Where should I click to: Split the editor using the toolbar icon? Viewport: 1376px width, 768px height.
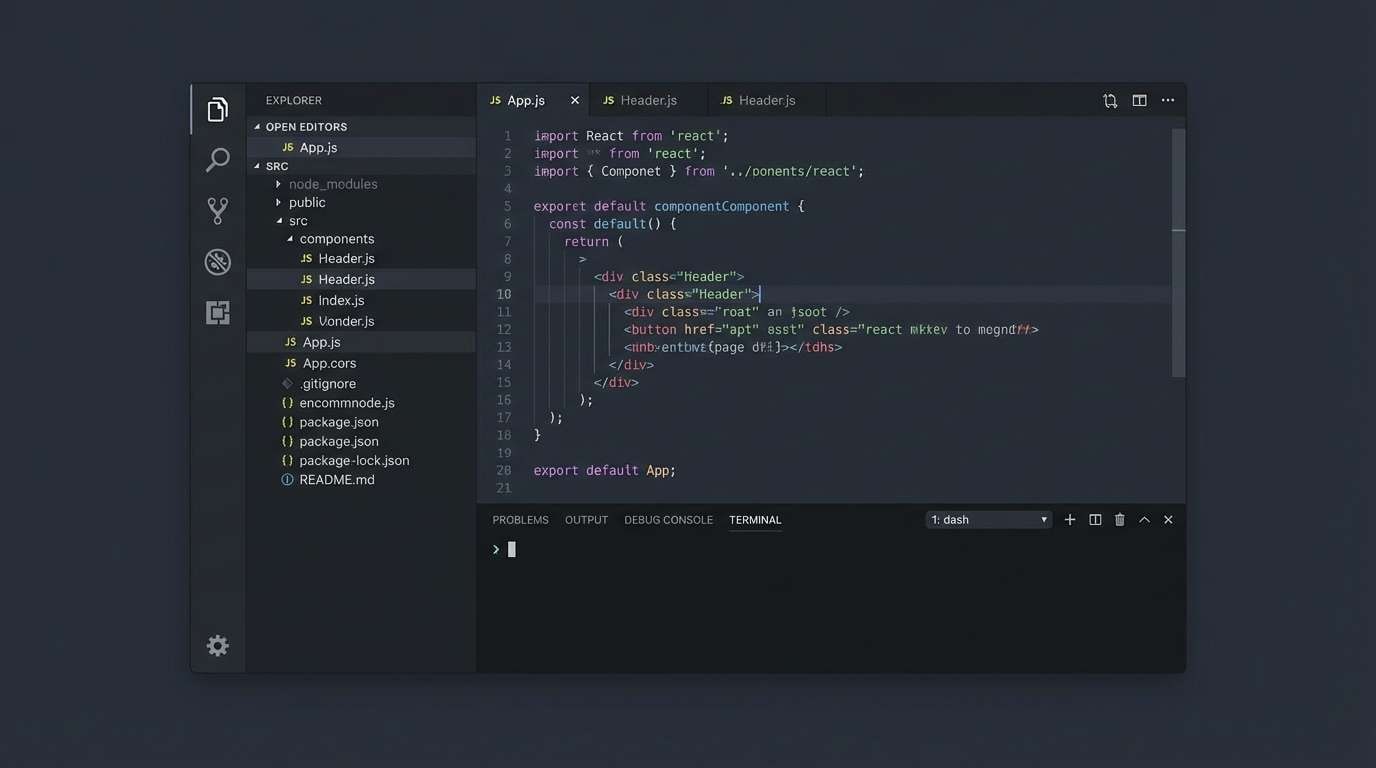[1139, 100]
